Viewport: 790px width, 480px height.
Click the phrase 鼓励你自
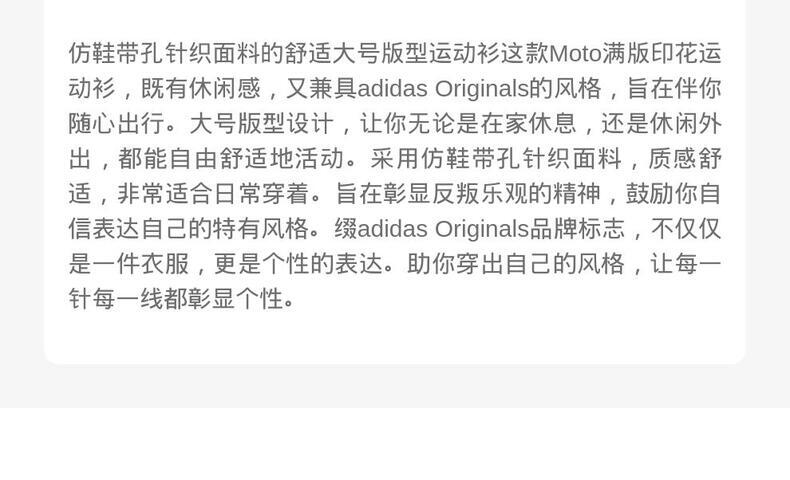(674, 193)
